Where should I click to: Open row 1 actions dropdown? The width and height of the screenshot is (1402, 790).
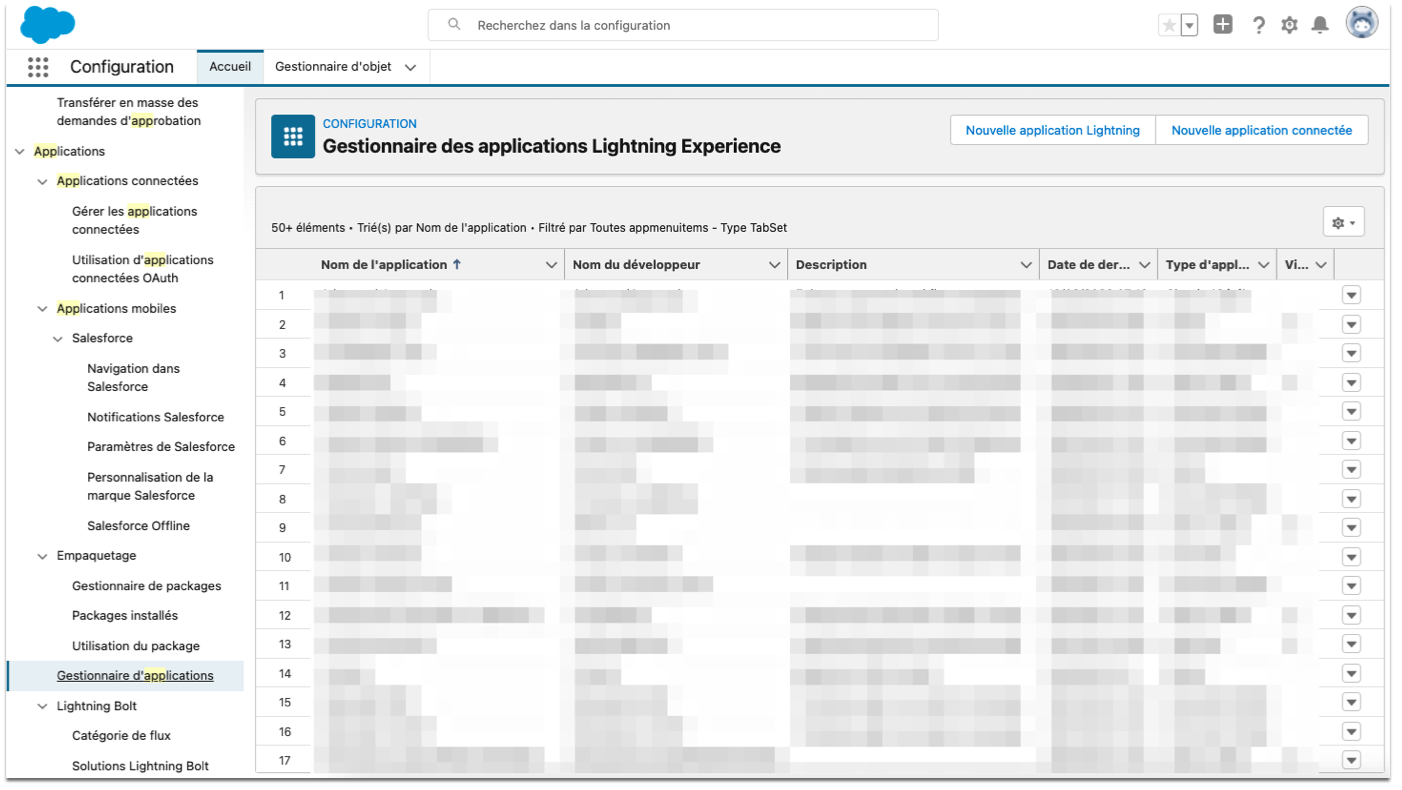pyautogui.click(x=1351, y=295)
